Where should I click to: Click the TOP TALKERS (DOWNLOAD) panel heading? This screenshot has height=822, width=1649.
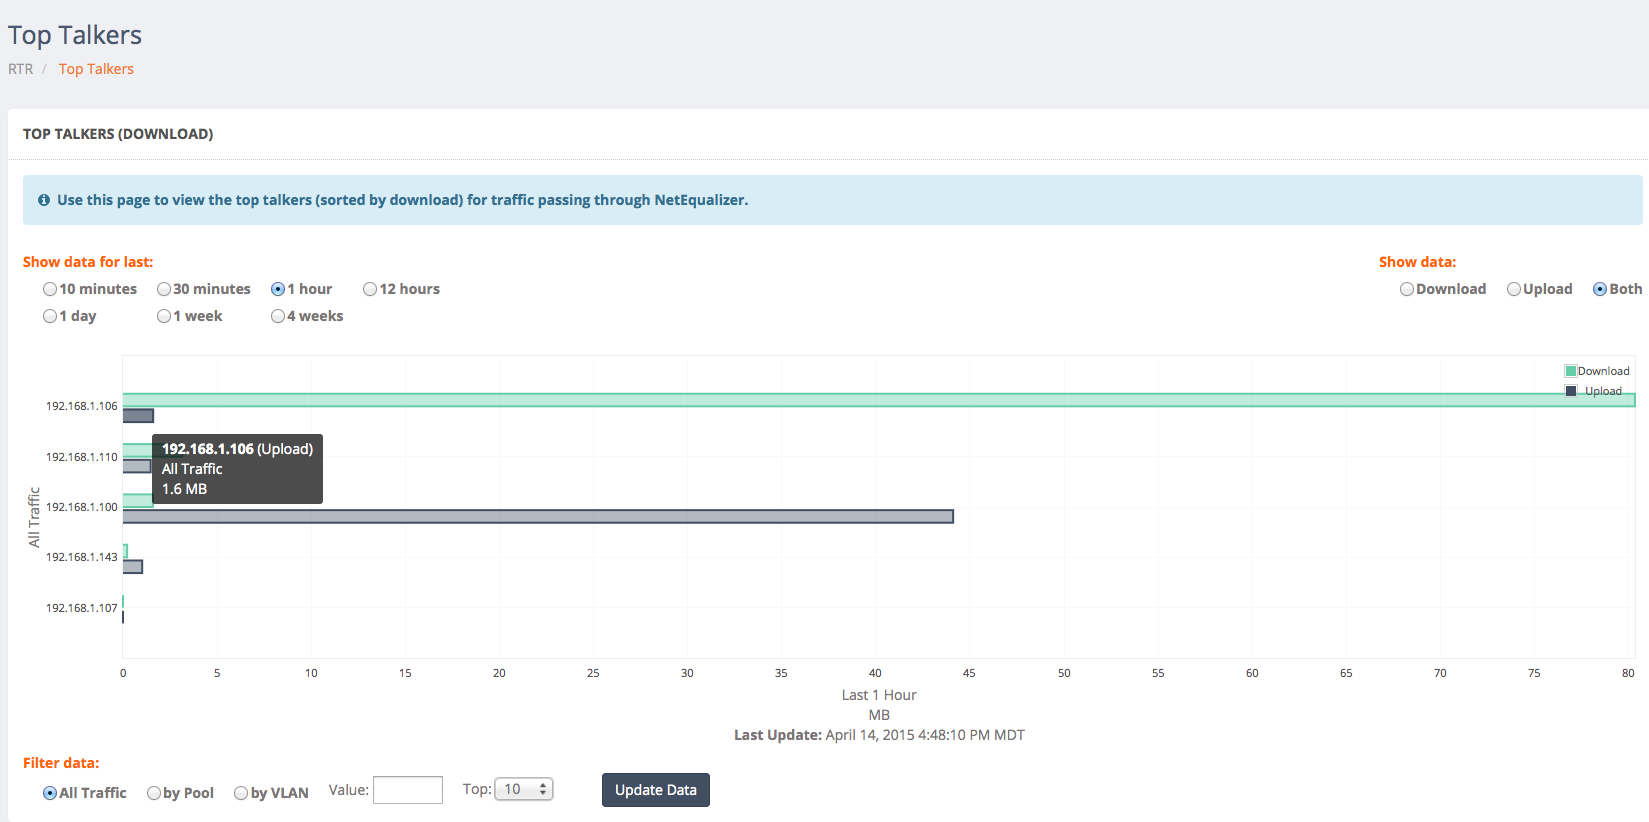point(118,134)
